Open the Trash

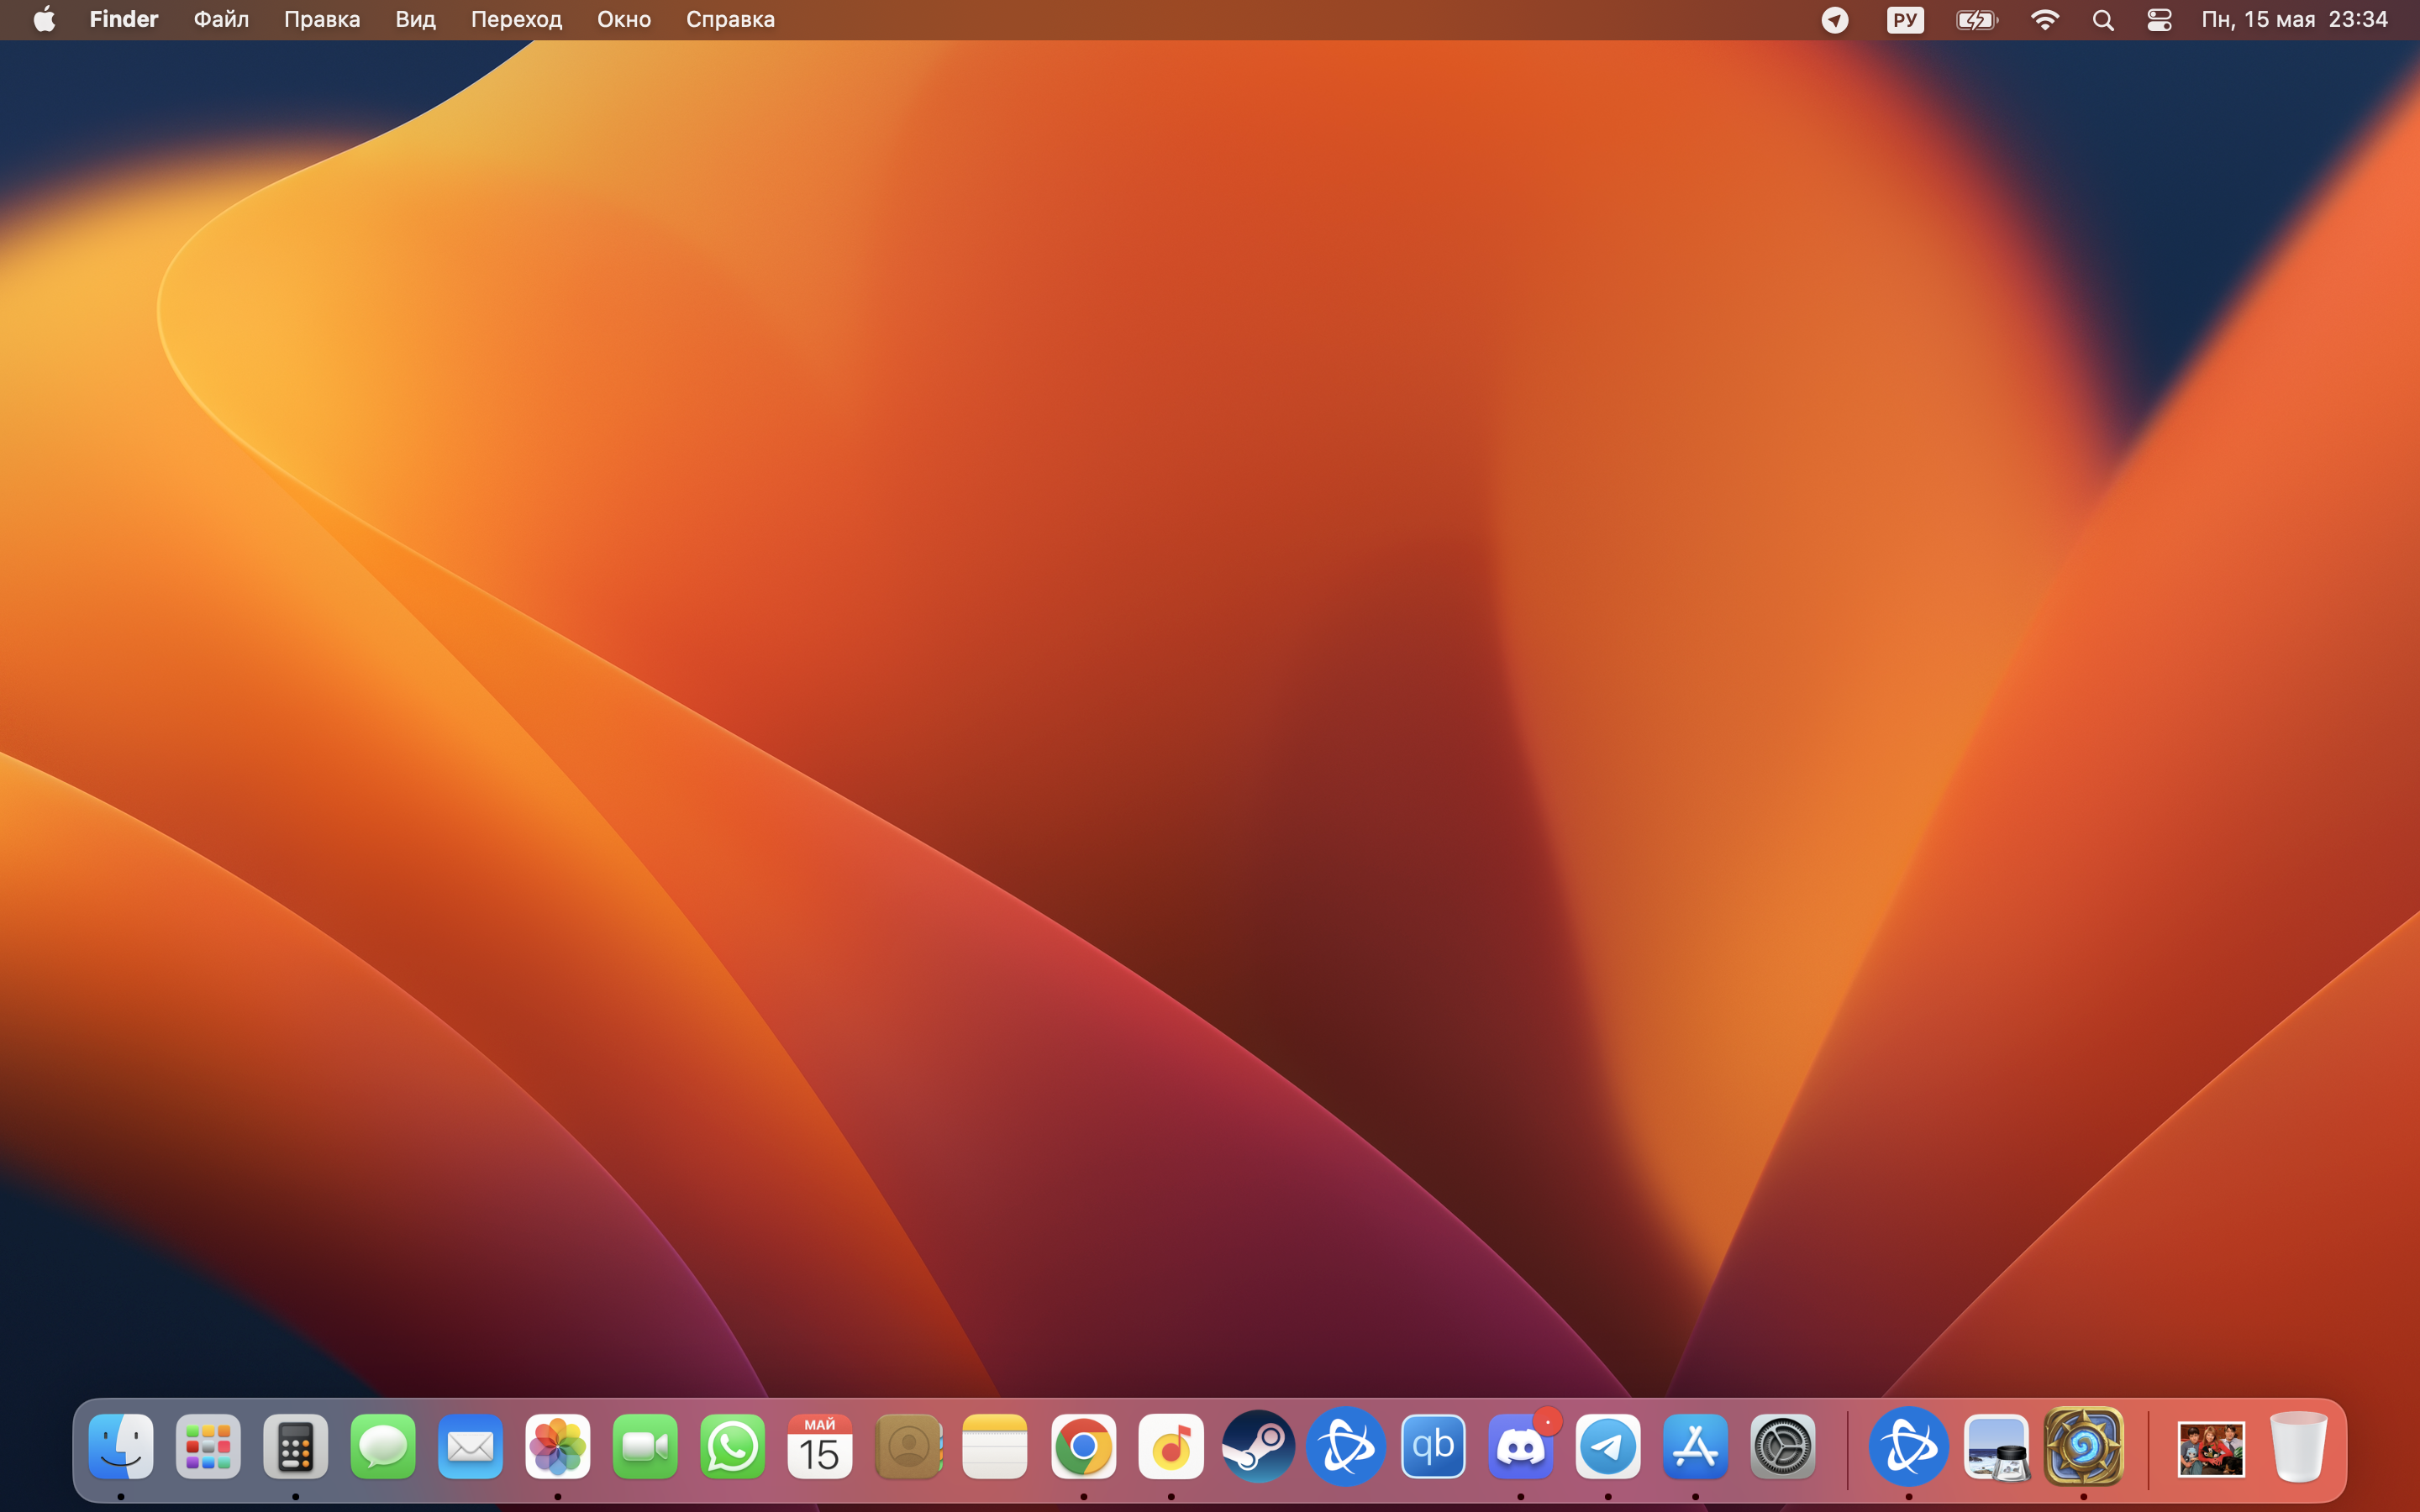pyautogui.click(x=2299, y=1446)
